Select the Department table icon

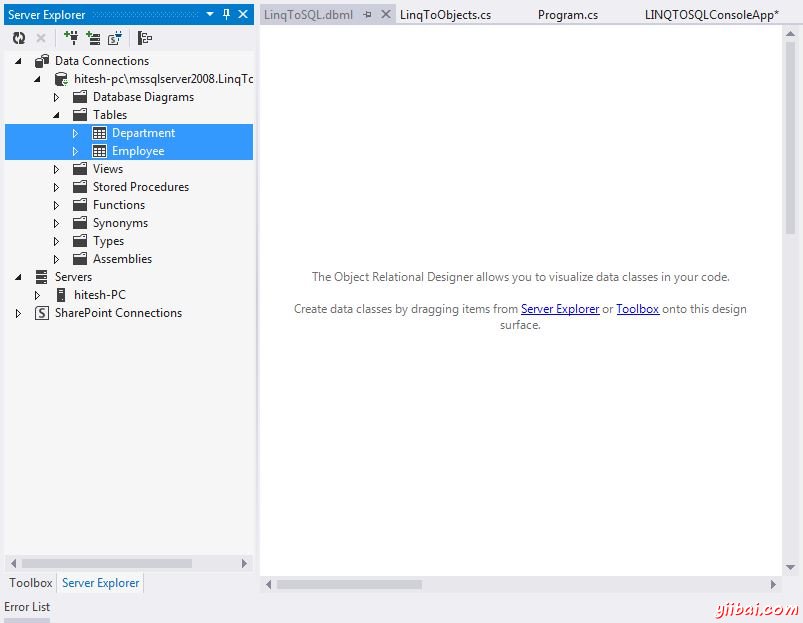point(99,133)
